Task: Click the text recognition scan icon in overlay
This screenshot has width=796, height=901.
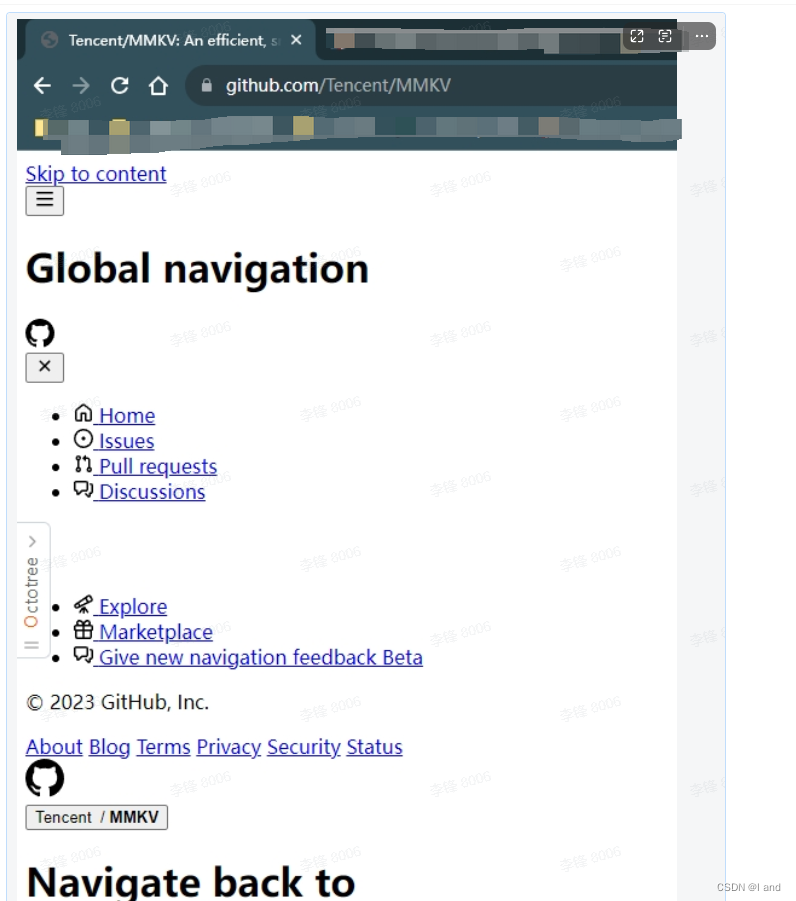Action: tap(665, 36)
